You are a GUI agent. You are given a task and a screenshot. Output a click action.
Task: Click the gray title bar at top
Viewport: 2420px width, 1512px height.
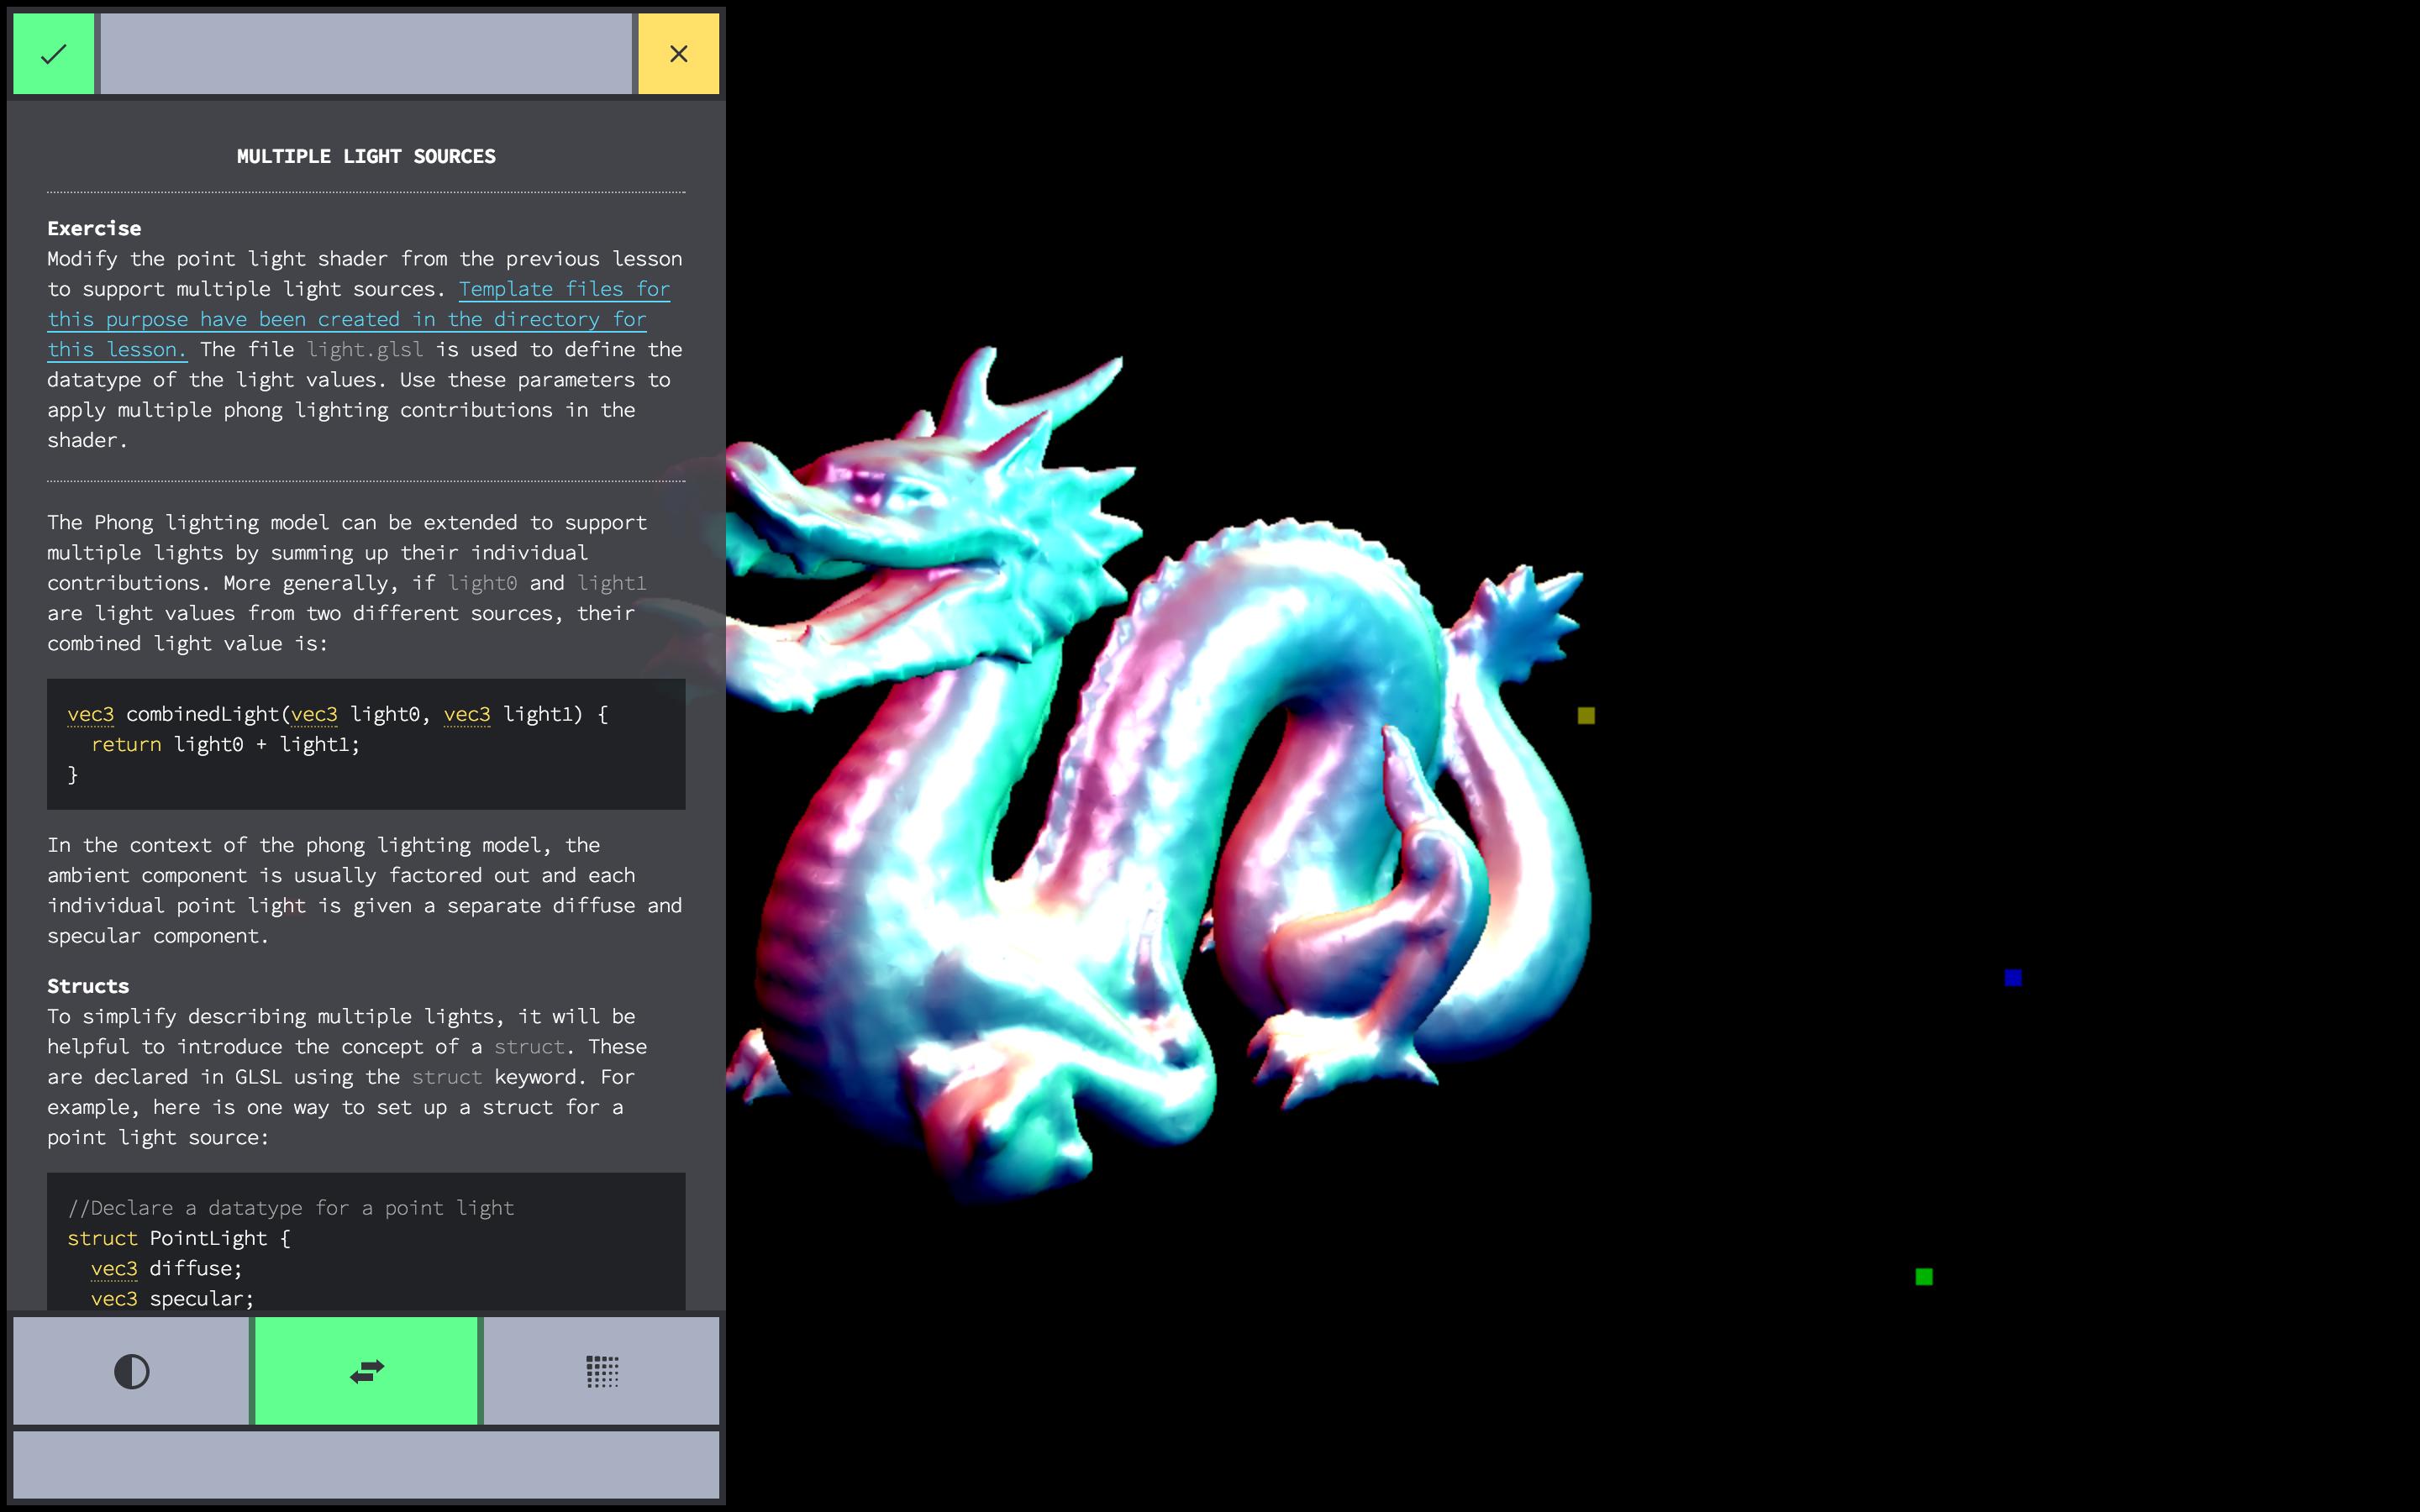tap(366, 54)
